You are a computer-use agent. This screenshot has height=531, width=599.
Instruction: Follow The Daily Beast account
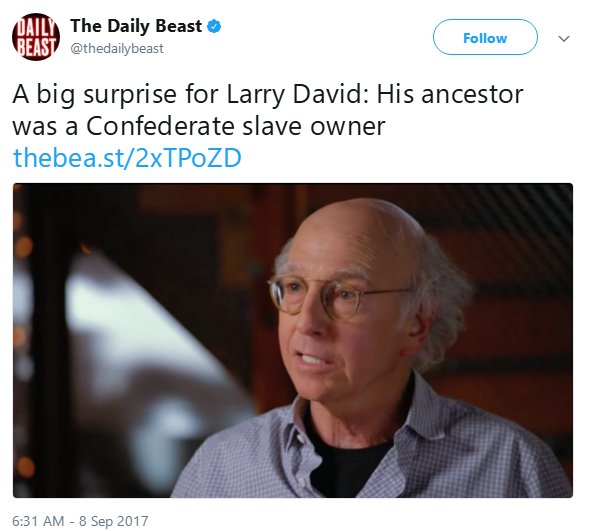tap(485, 37)
